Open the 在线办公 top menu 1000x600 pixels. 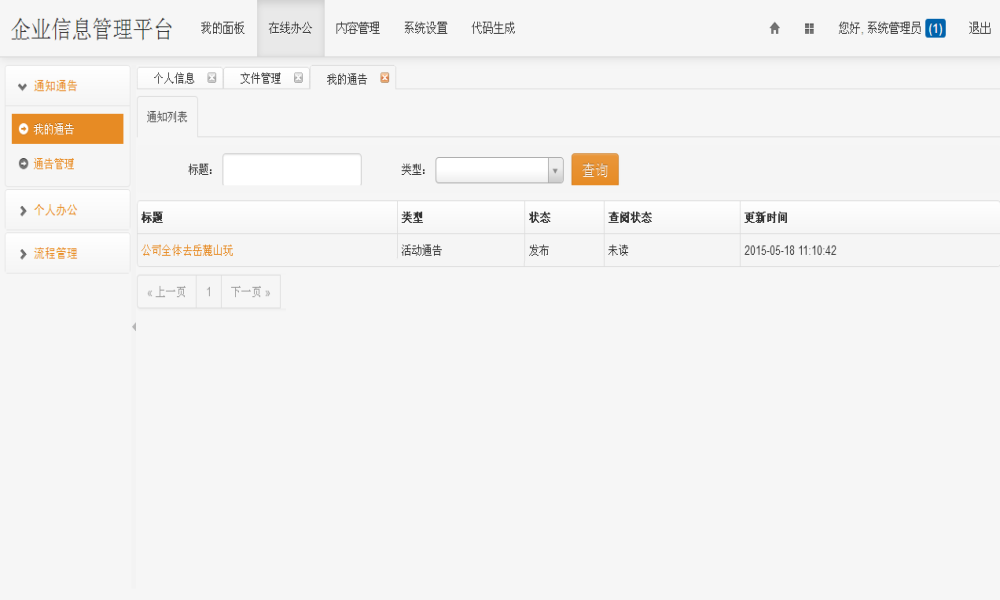coord(290,28)
